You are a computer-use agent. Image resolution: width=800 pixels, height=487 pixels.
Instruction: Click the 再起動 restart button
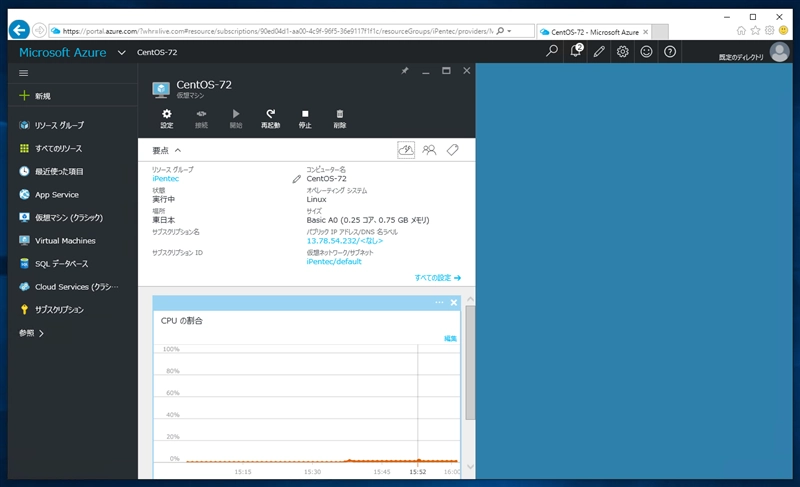(270, 118)
